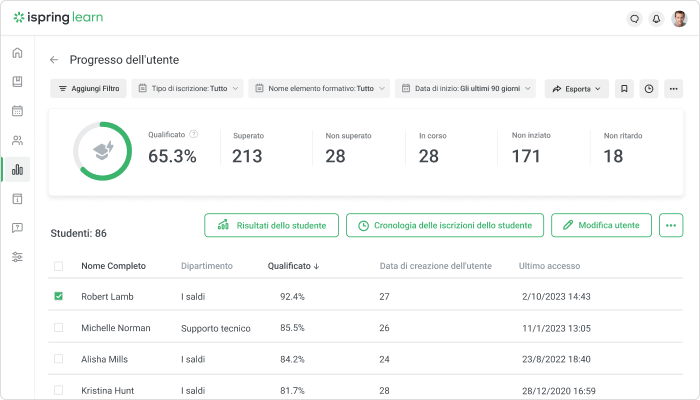Click the Dipartimento column header
Image resolution: width=700 pixels, height=400 pixels.
(207, 266)
